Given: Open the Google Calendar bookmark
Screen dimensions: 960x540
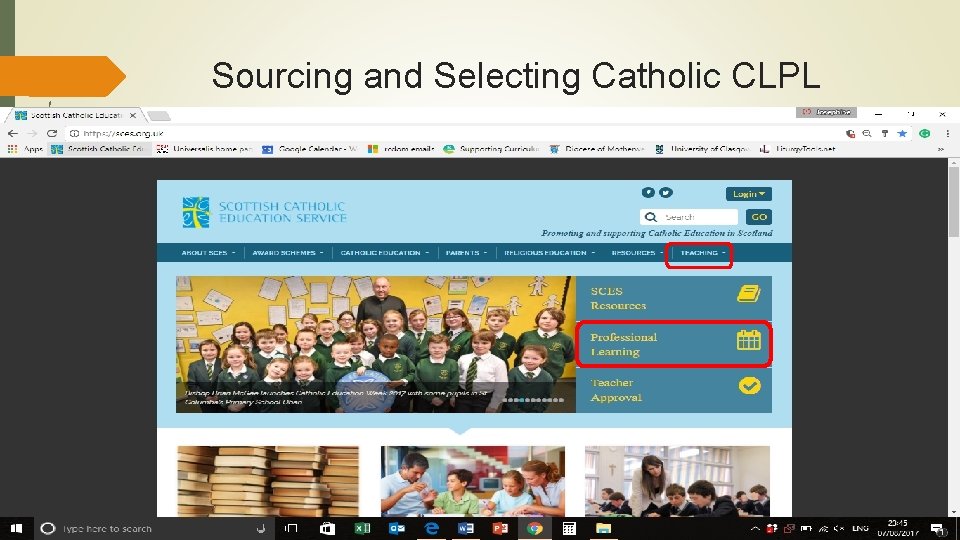Looking at the screenshot, I should 310,149.
